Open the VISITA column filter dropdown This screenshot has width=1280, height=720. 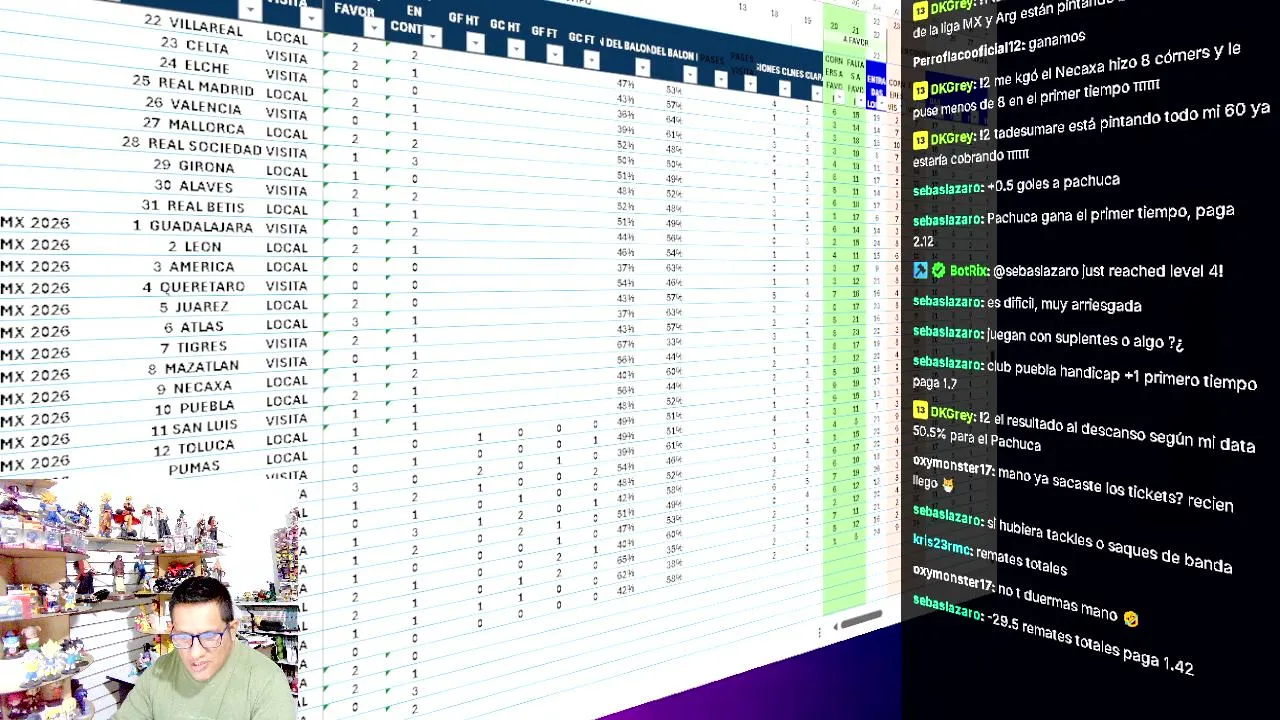coord(312,17)
